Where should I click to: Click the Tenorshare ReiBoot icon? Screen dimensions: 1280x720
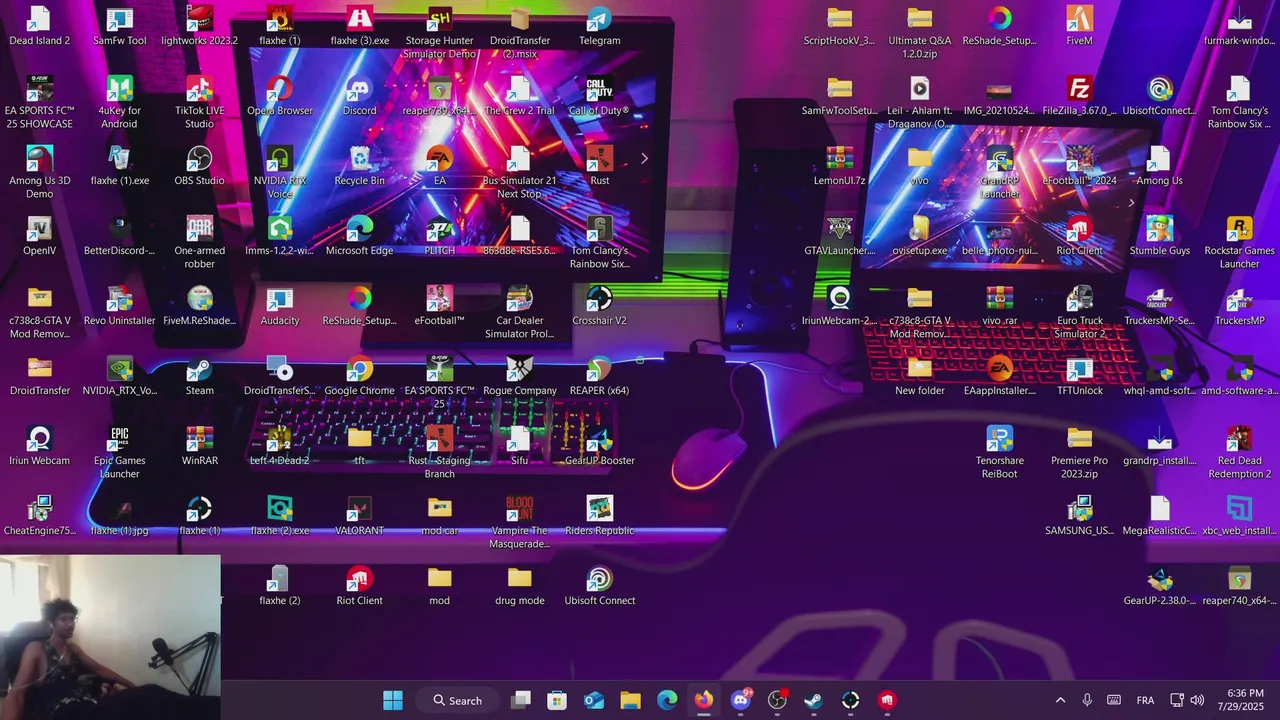point(999,453)
